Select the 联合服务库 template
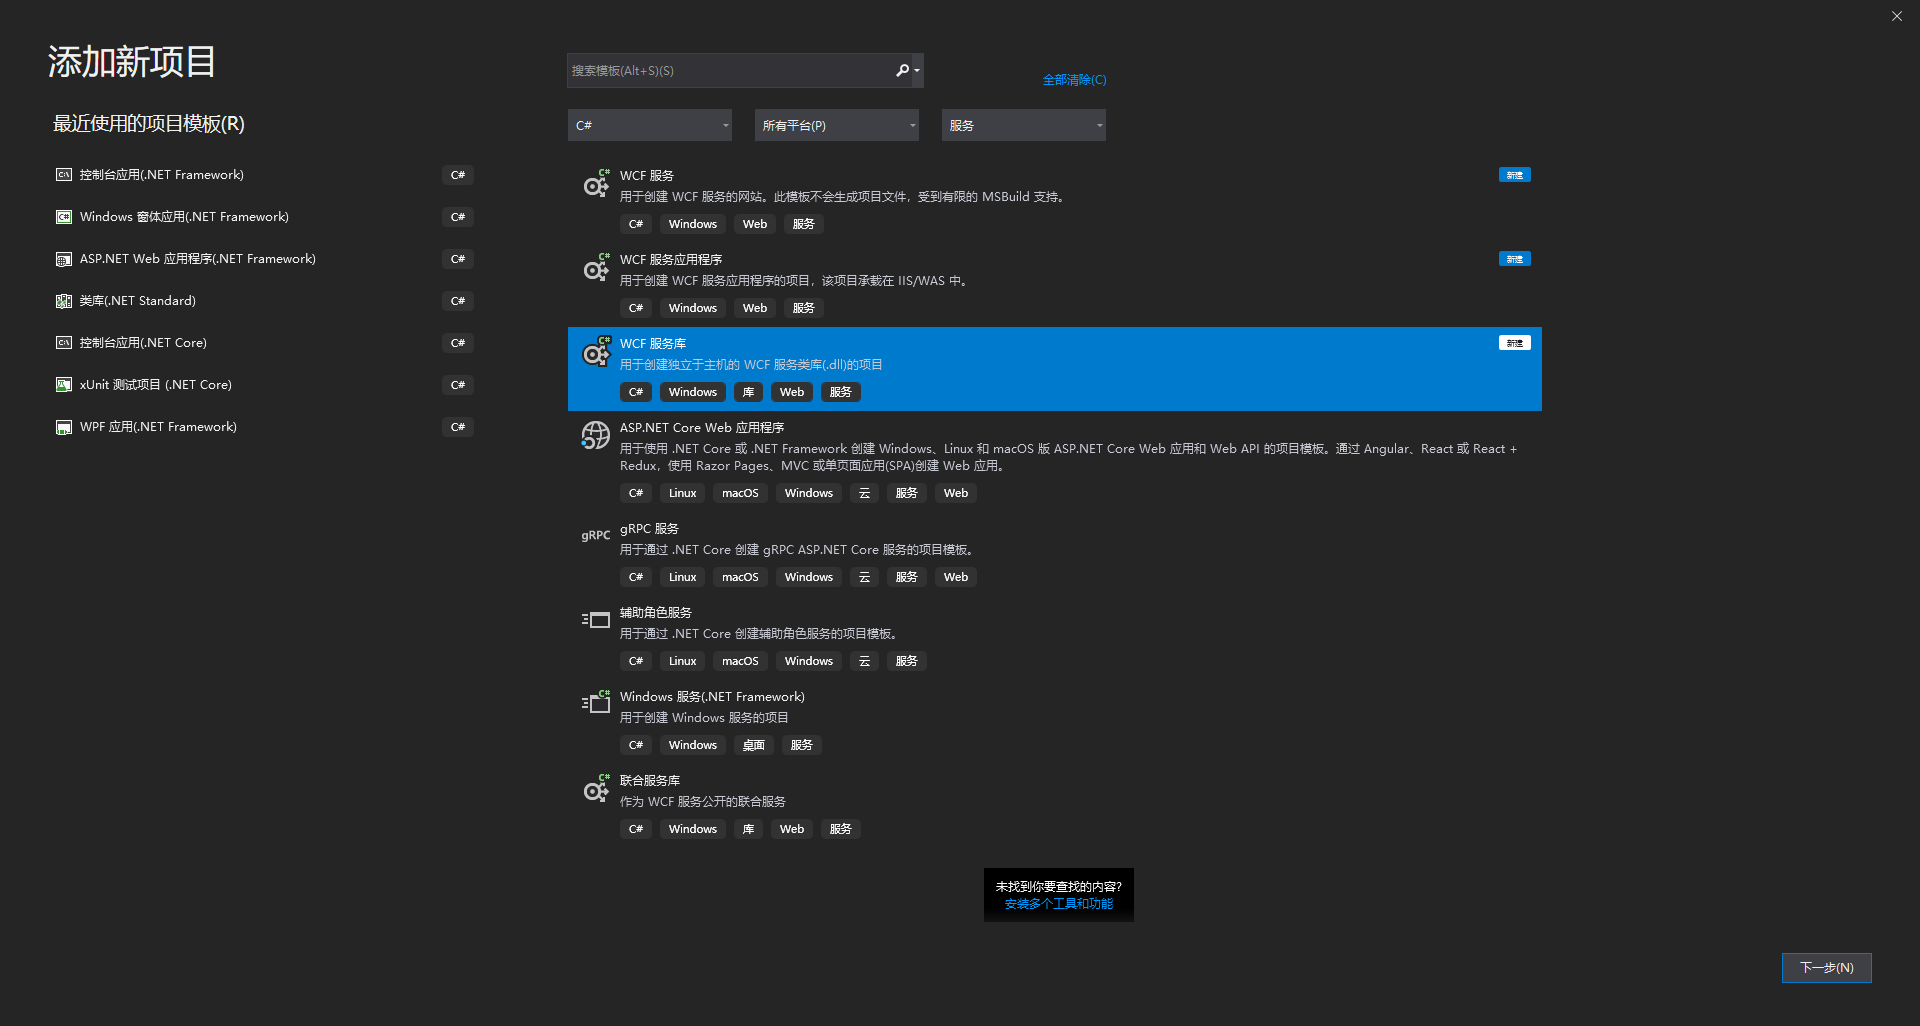 pos(1055,806)
